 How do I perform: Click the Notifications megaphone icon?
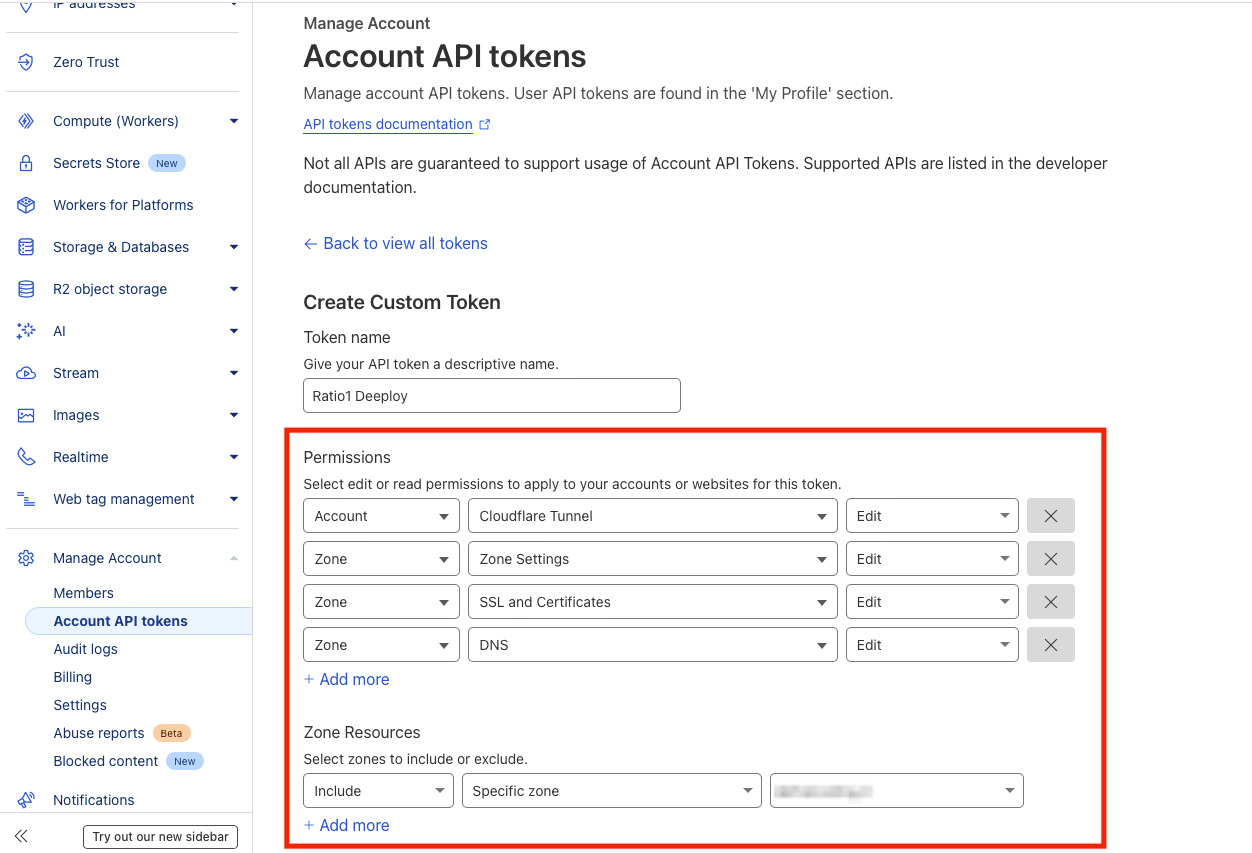click(27, 800)
